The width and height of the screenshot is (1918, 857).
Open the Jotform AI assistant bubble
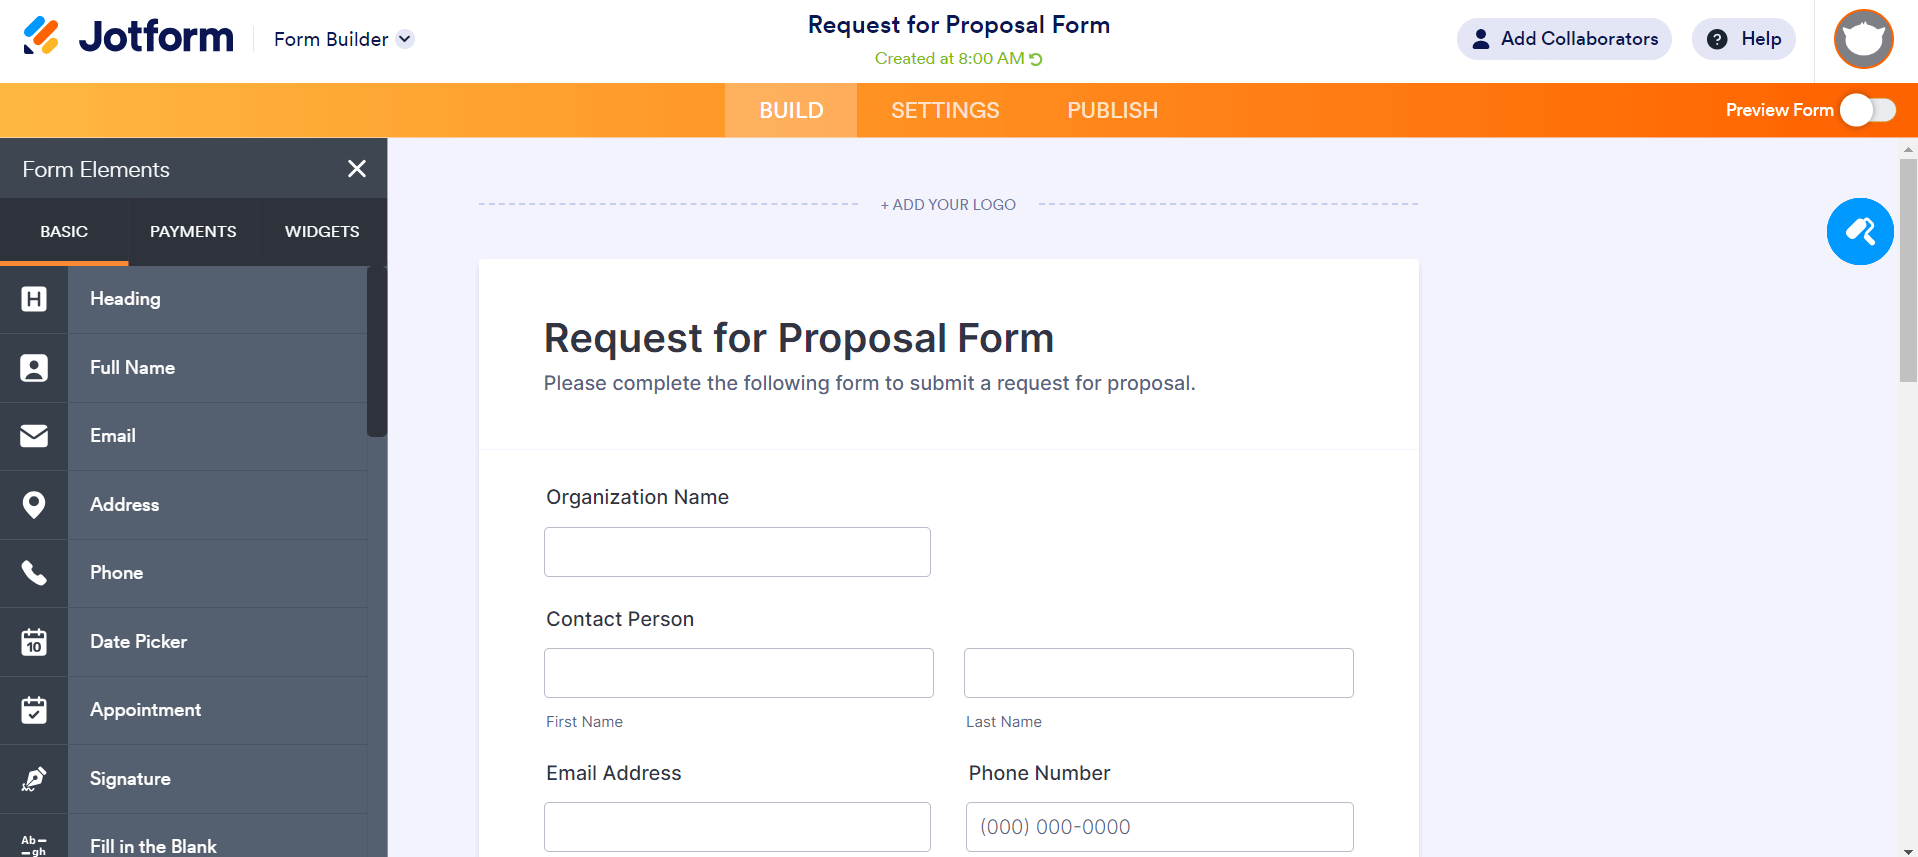click(1859, 231)
